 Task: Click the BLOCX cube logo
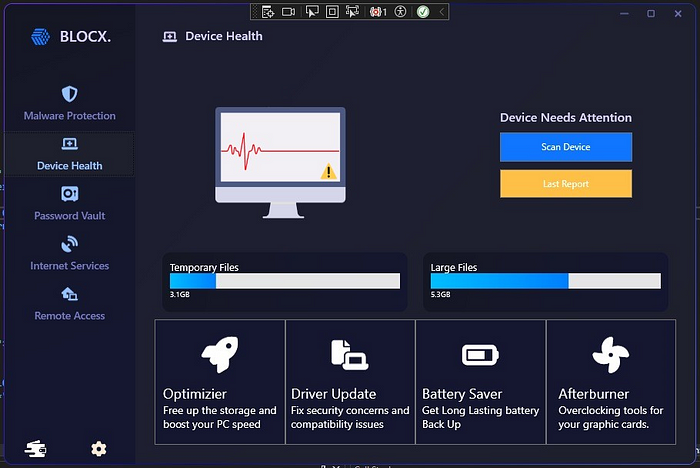tap(41, 37)
